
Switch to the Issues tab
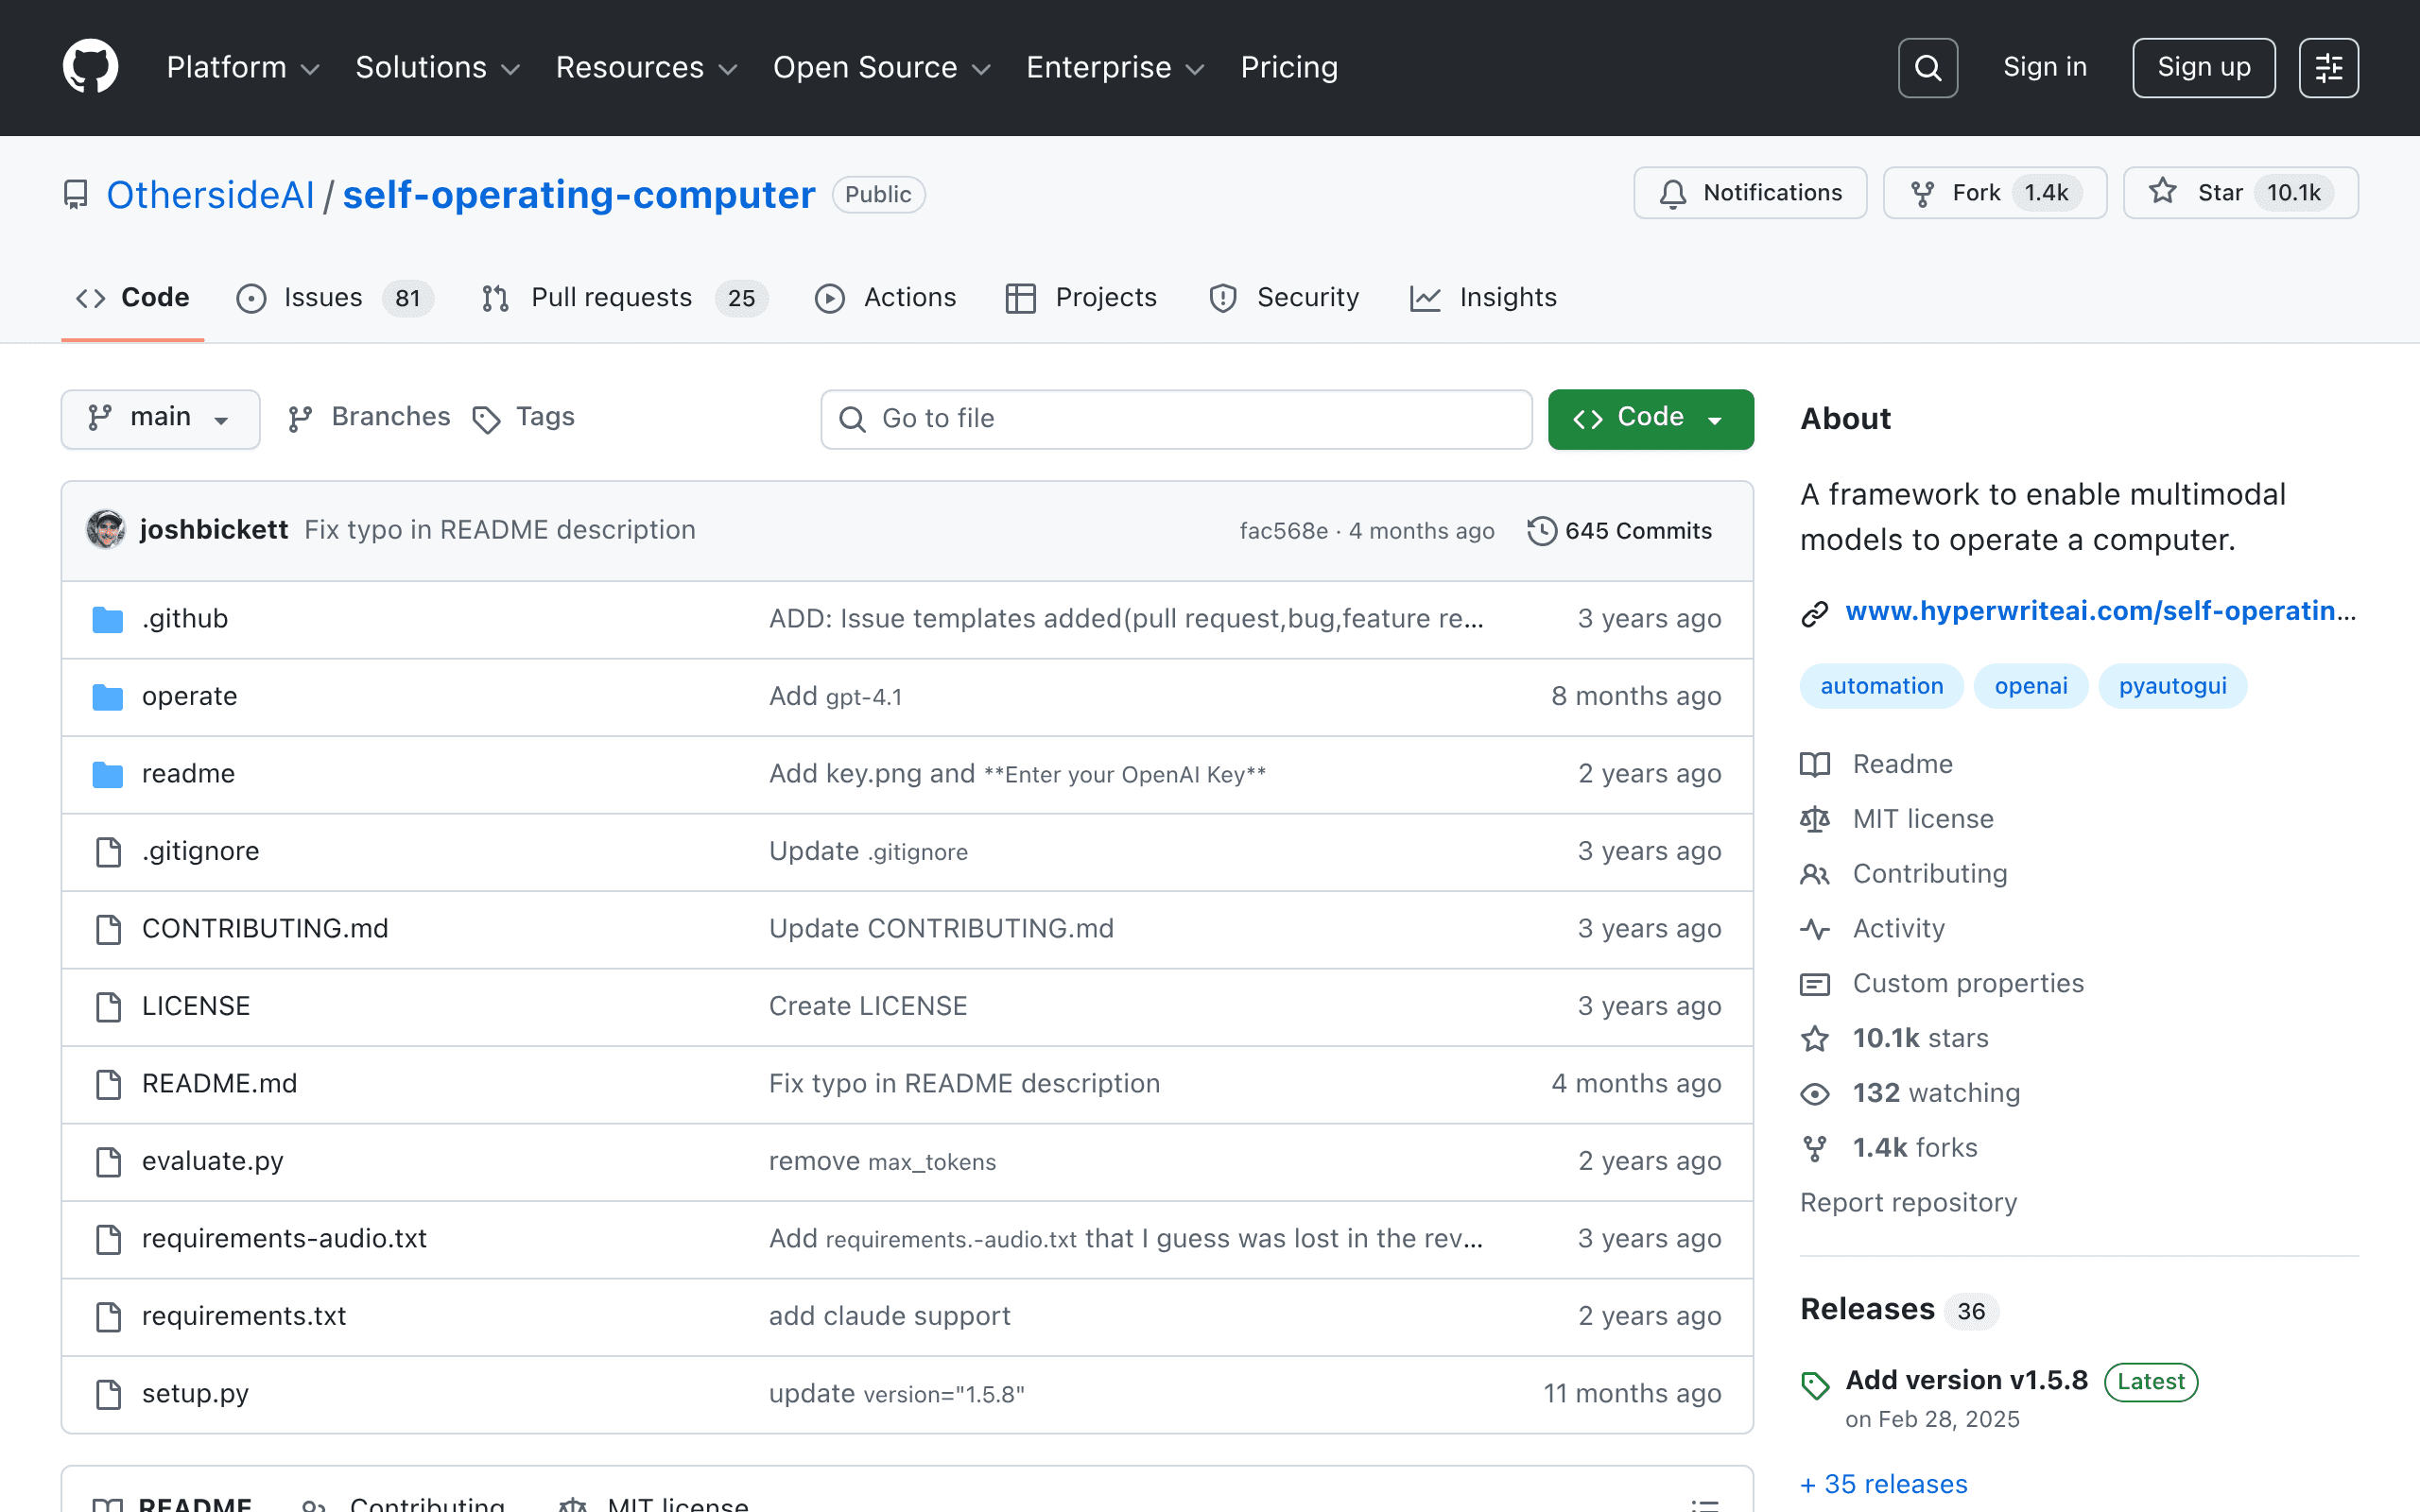coord(334,298)
